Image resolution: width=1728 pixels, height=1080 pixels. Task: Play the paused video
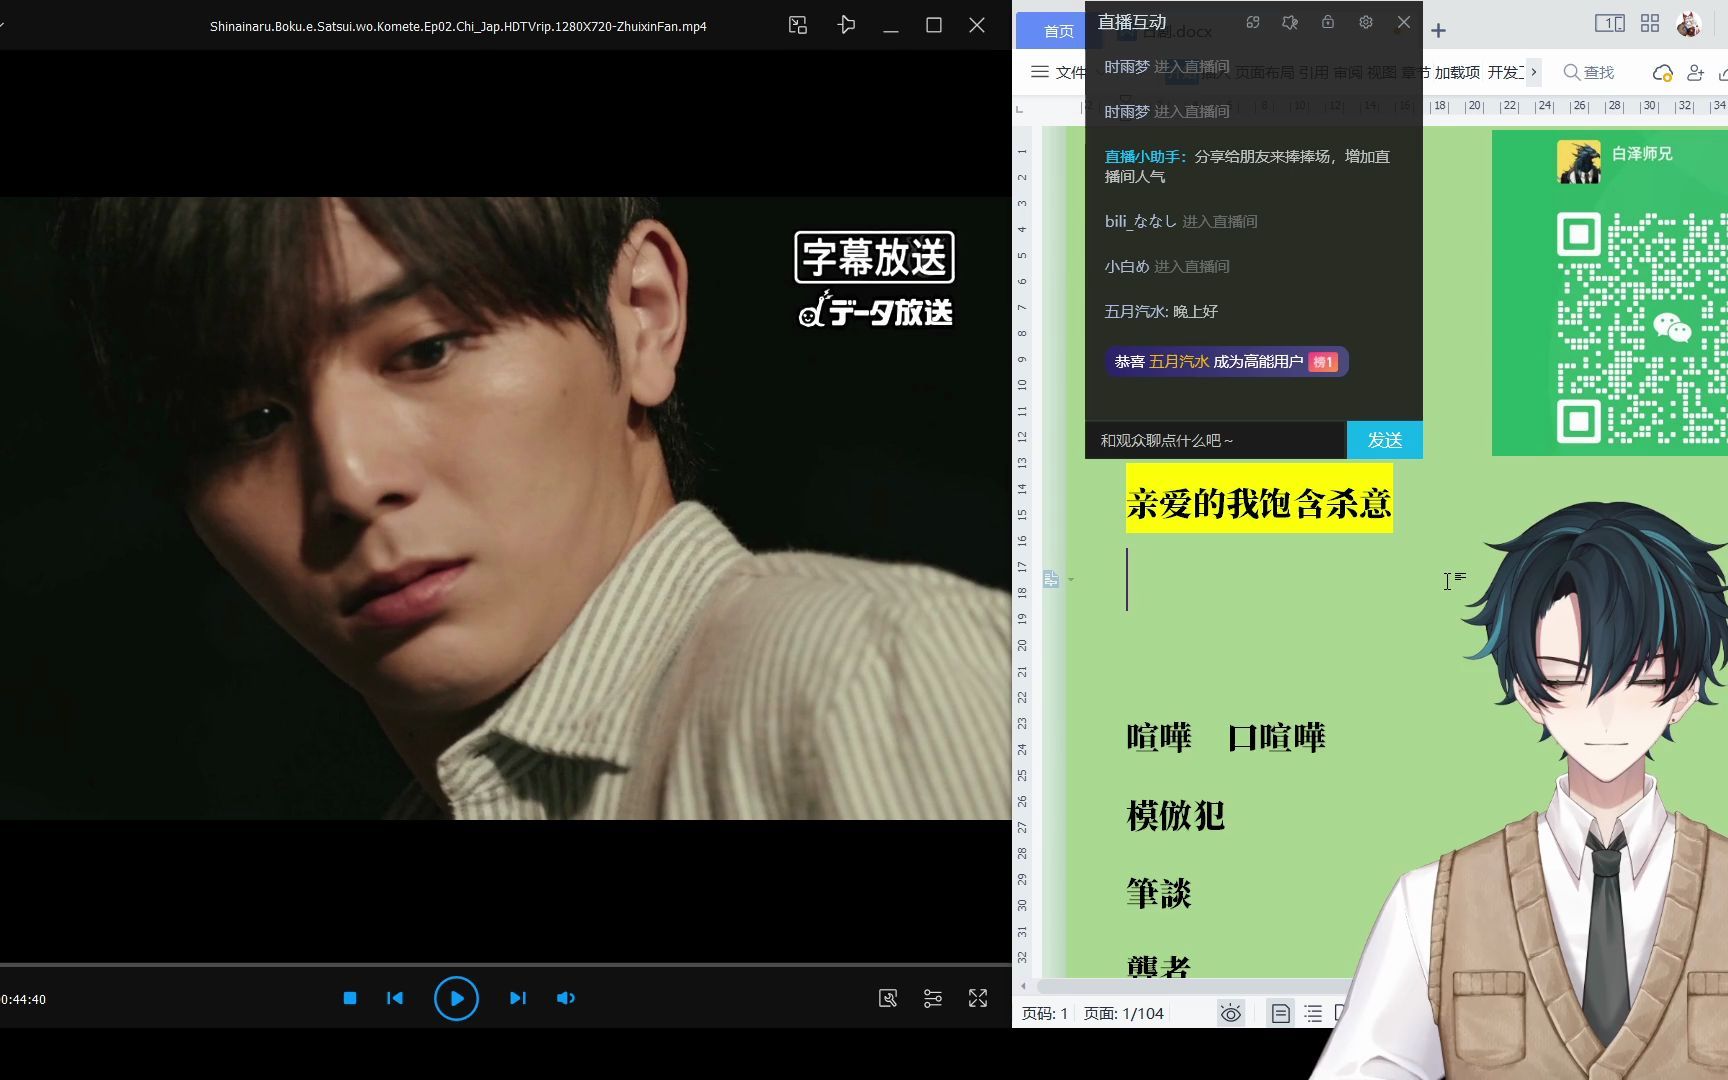pos(456,998)
